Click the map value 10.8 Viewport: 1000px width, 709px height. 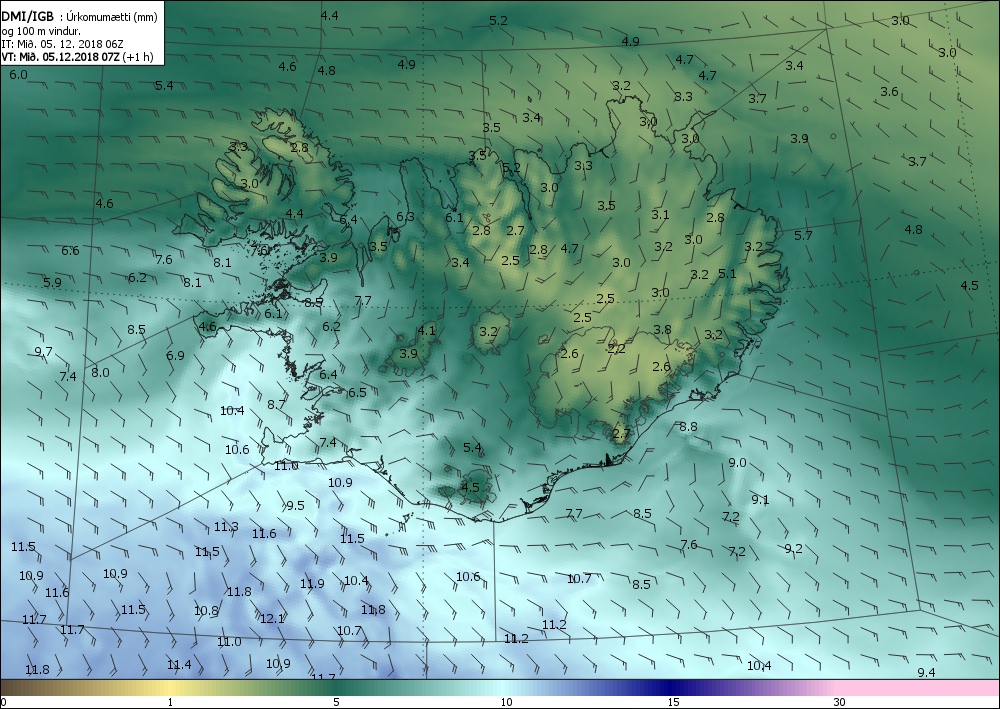pyautogui.click(x=207, y=611)
